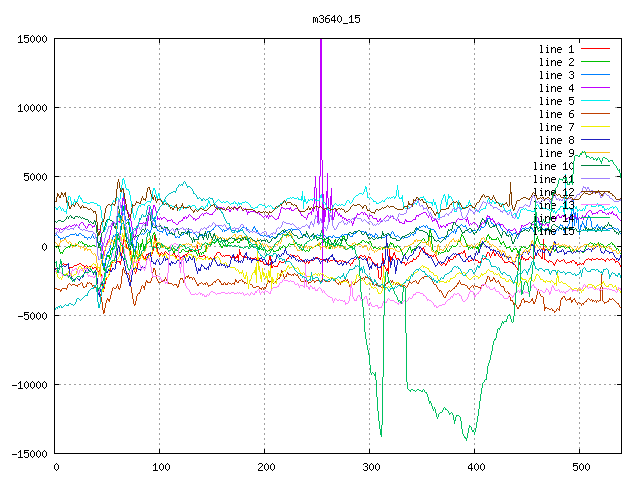Screen dimensions: 640x480
Task: Click the 0 label on the y-axis
Action: coord(45,247)
